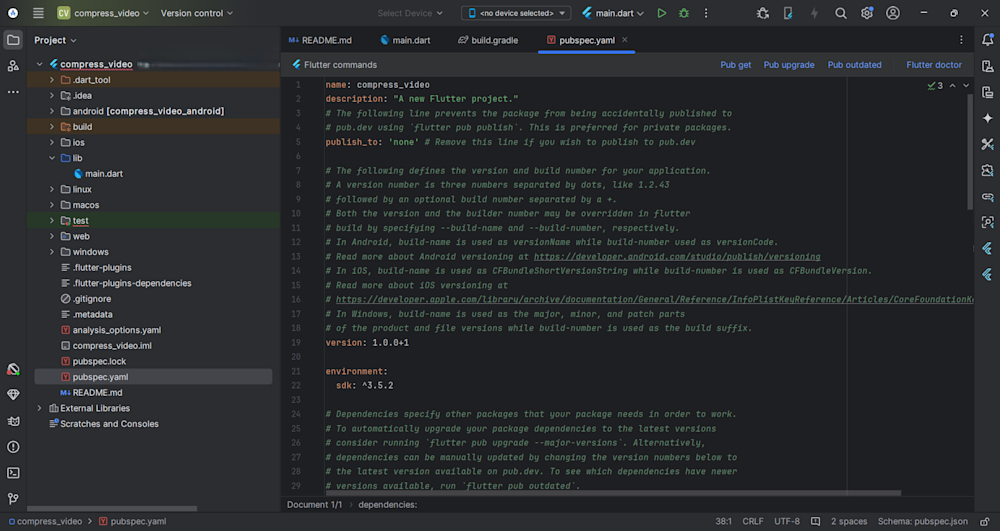Image resolution: width=1000 pixels, height=531 pixels.
Task: Open editor tabs options menu
Action: click(x=961, y=40)
